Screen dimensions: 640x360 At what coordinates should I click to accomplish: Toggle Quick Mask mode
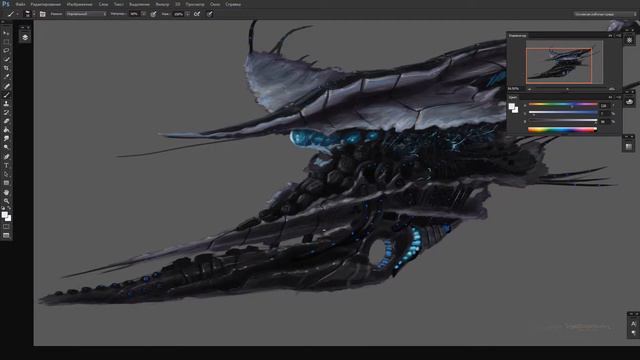coord(6,227)
